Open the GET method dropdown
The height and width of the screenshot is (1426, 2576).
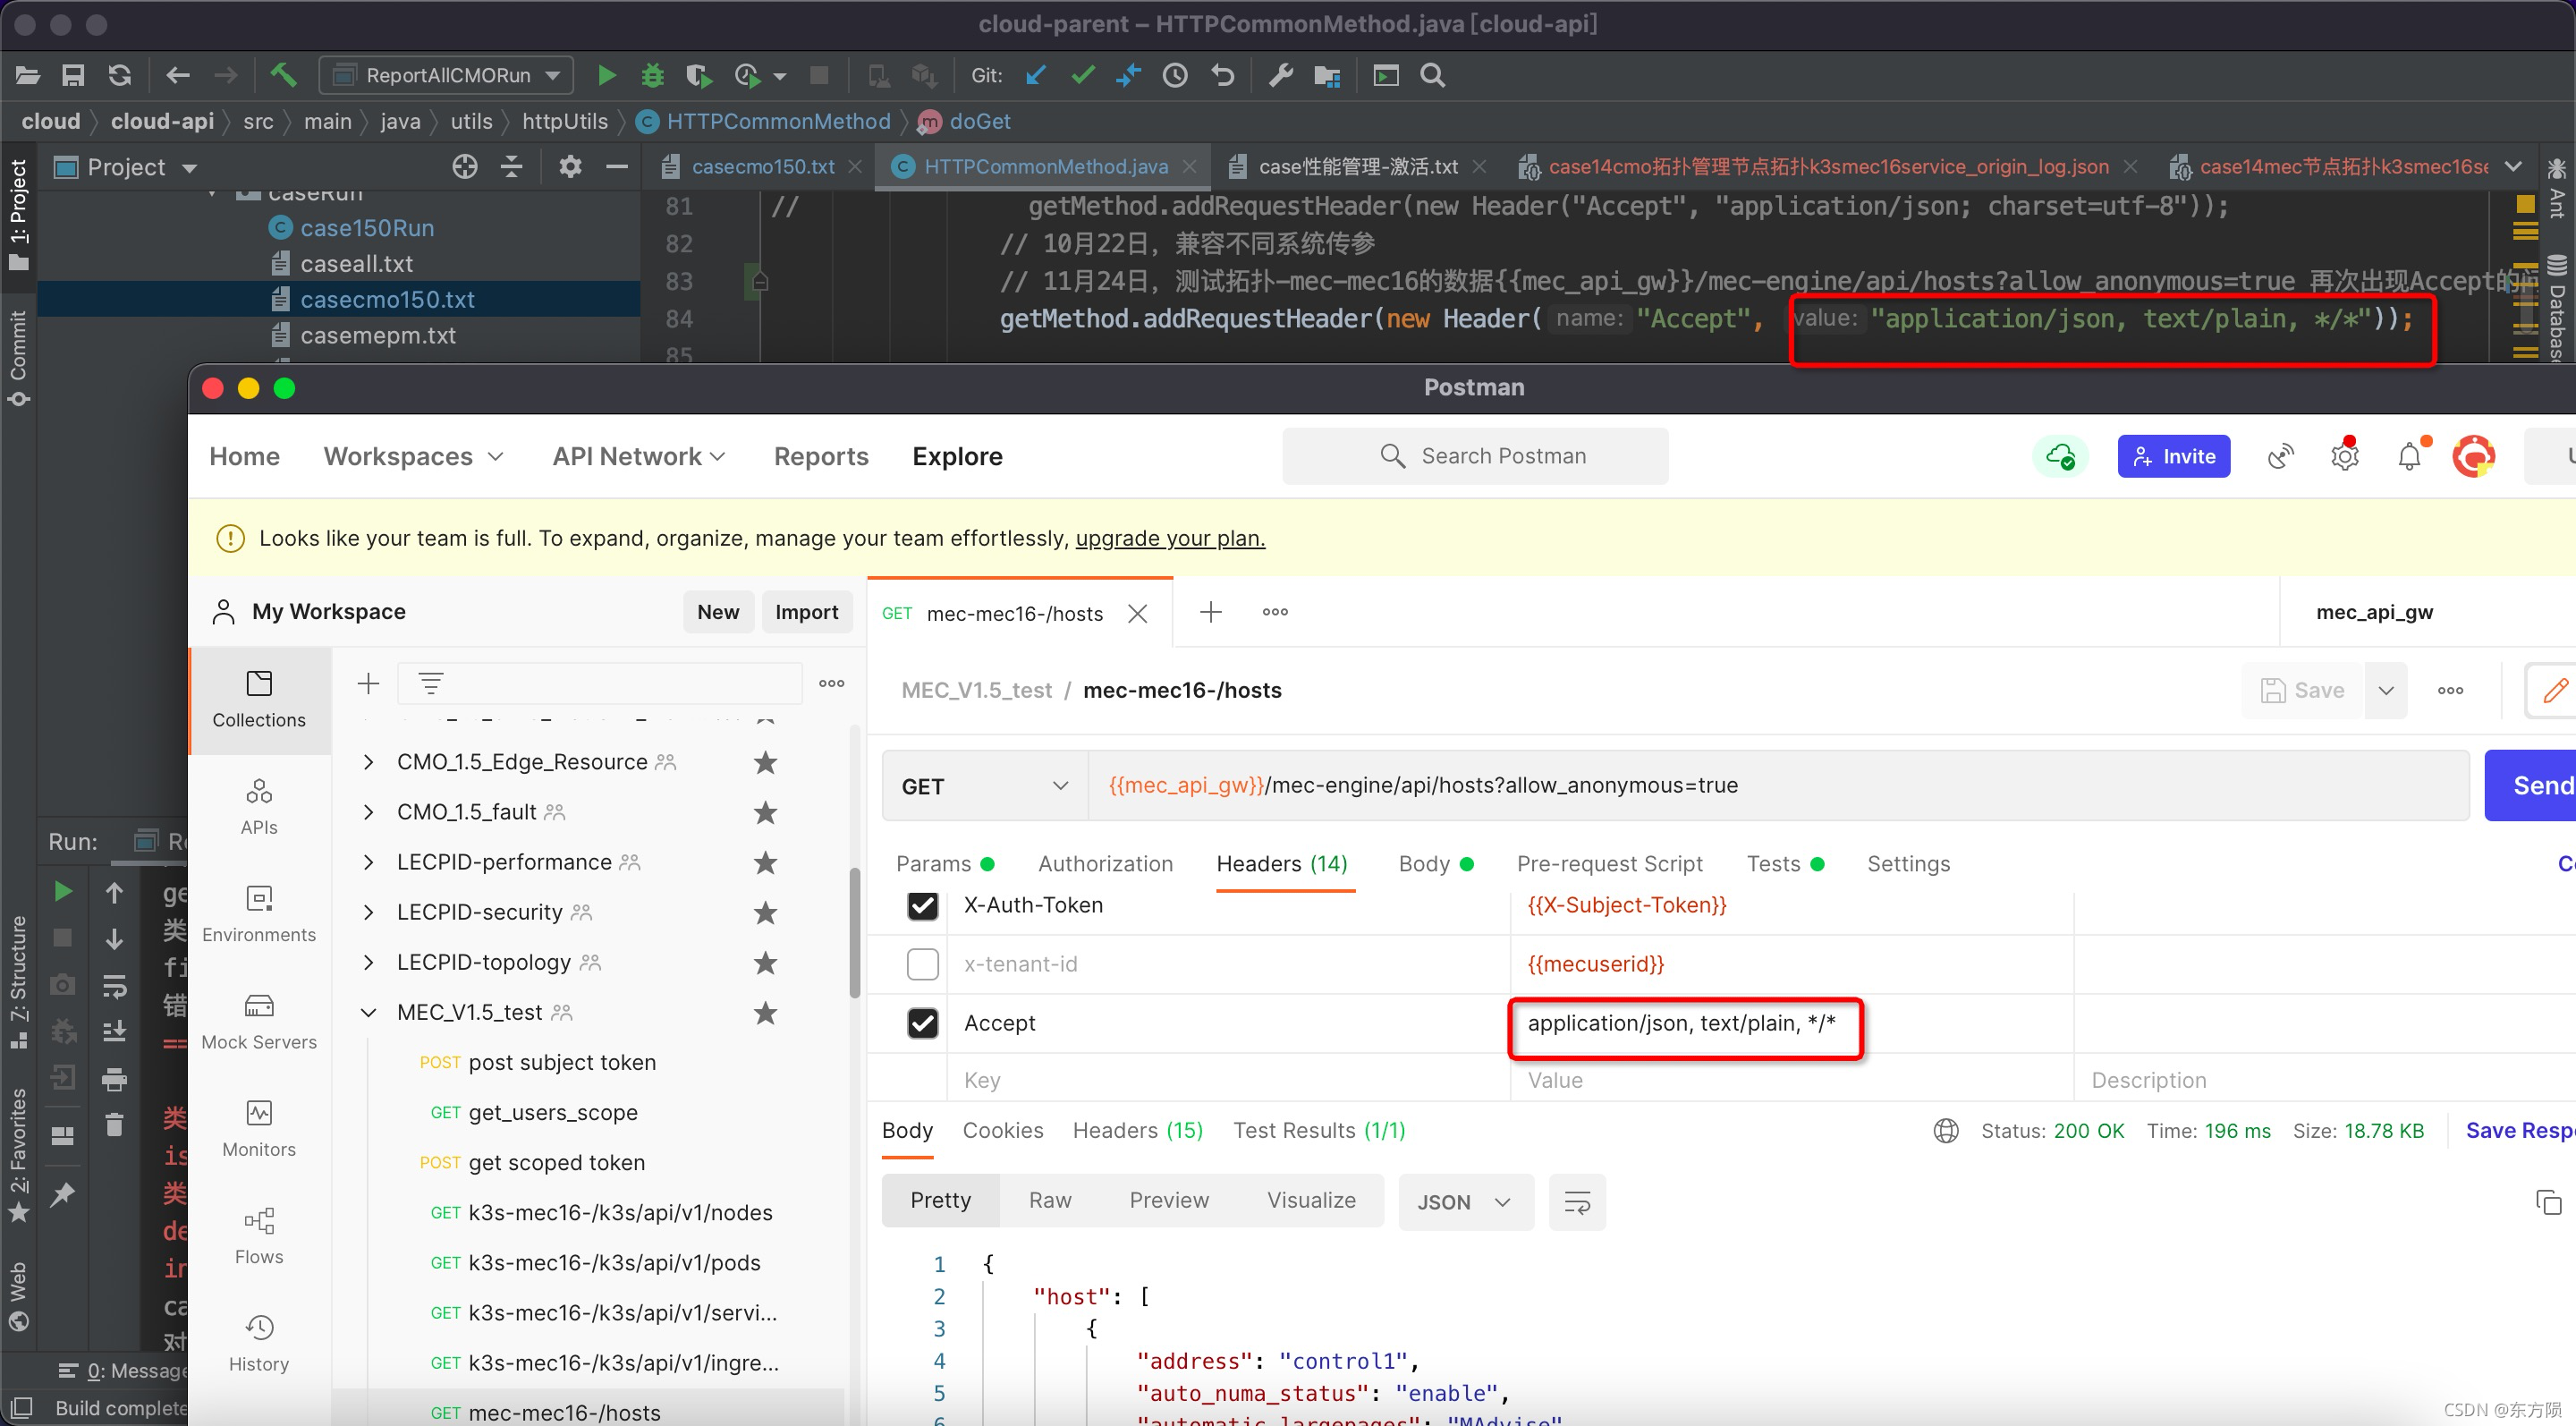[983, 786]
